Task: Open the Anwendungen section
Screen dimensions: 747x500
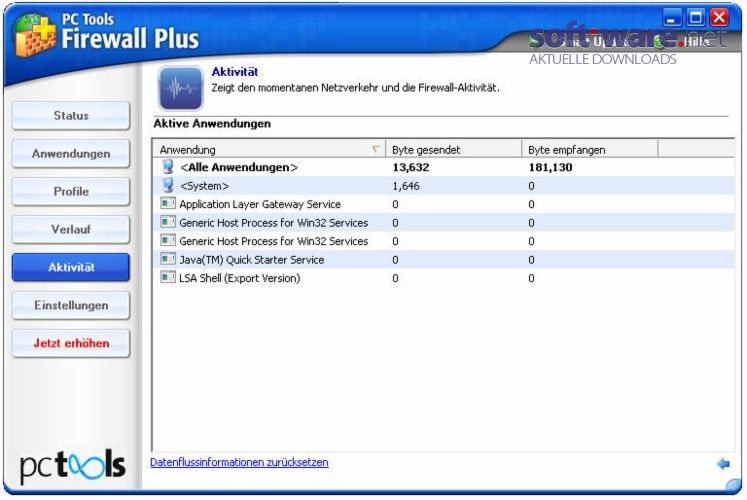Action: click(71, 154)
